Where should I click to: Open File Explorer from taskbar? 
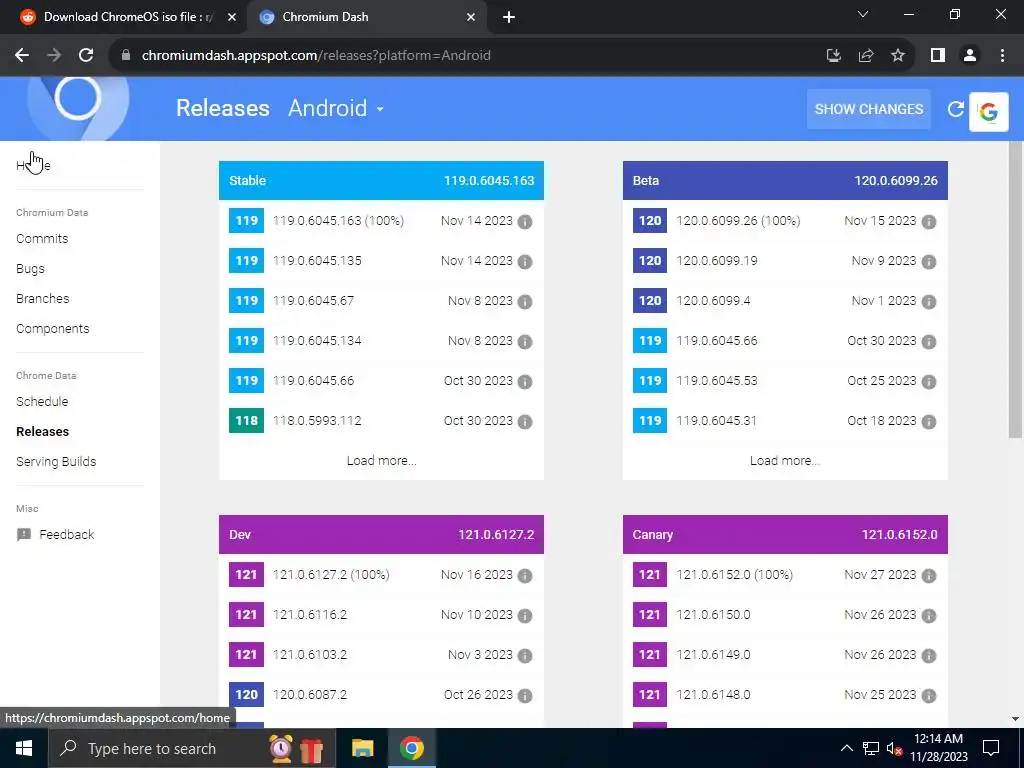click(362, 748)
